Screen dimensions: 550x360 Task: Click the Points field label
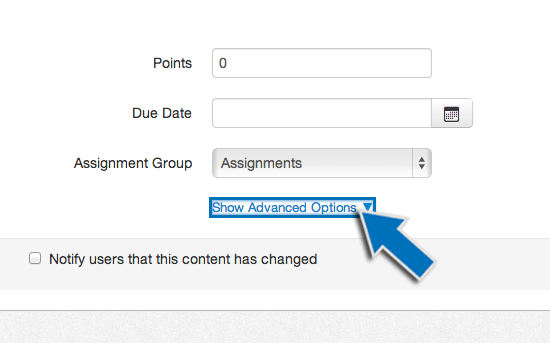[173, 63]
